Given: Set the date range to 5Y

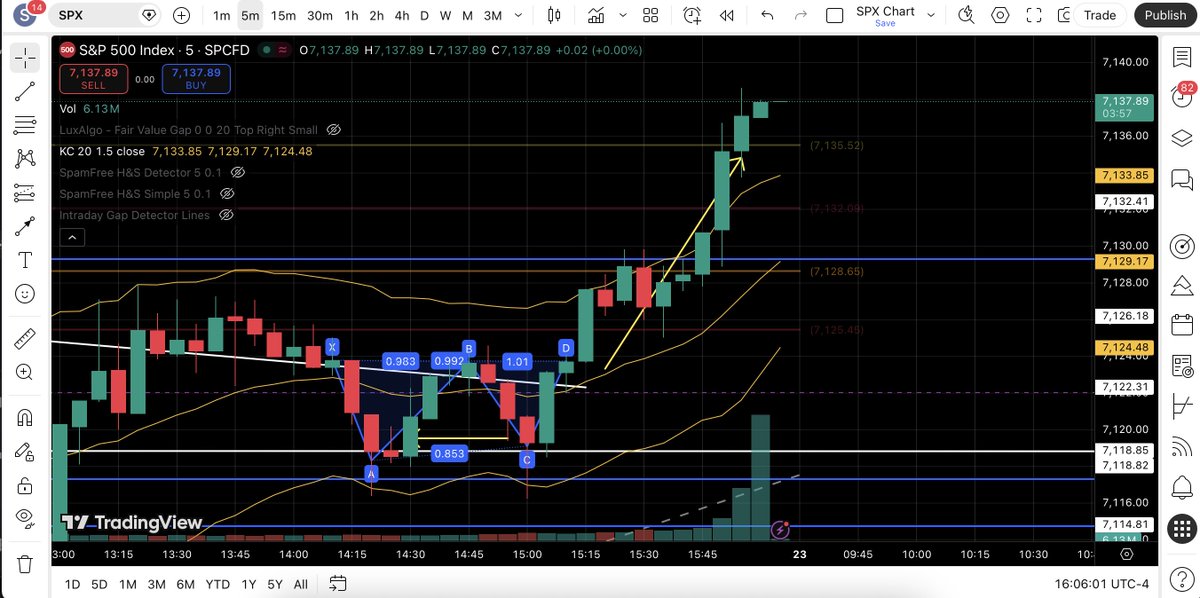Looking at the screenshot, I should click(x=273, y=583).
